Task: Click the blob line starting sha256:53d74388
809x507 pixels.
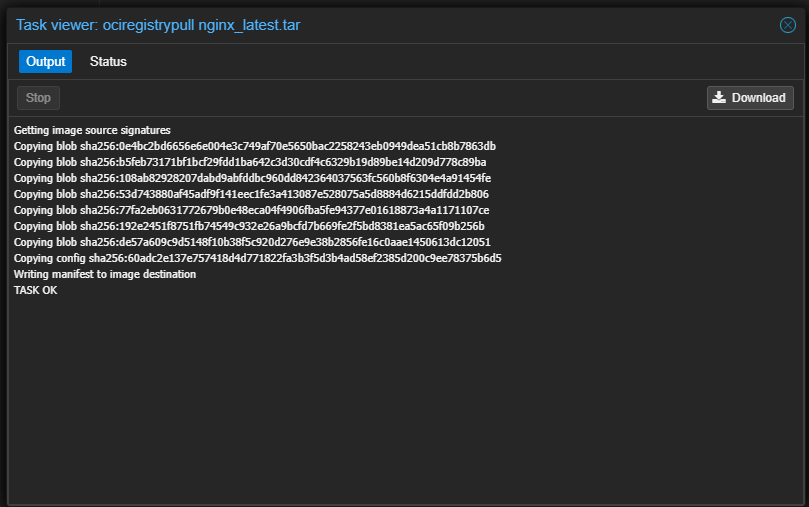Action: tap(251, 194)
